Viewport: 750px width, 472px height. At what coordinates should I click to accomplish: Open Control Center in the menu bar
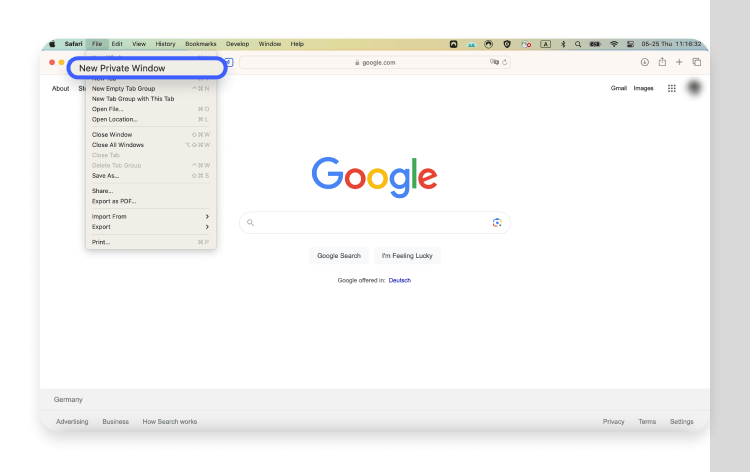(630, 44)
